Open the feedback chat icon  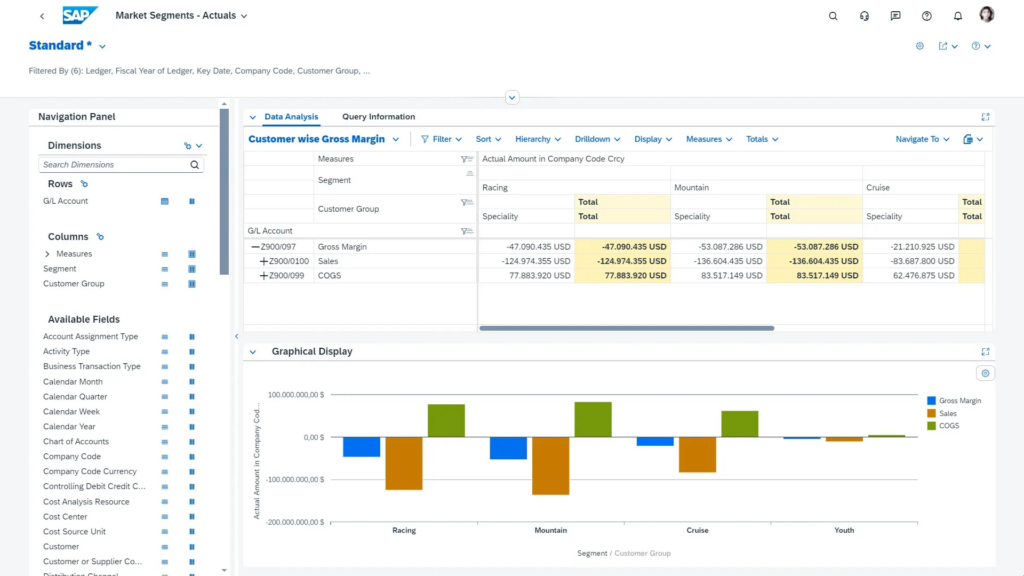(x=895, y=16)
